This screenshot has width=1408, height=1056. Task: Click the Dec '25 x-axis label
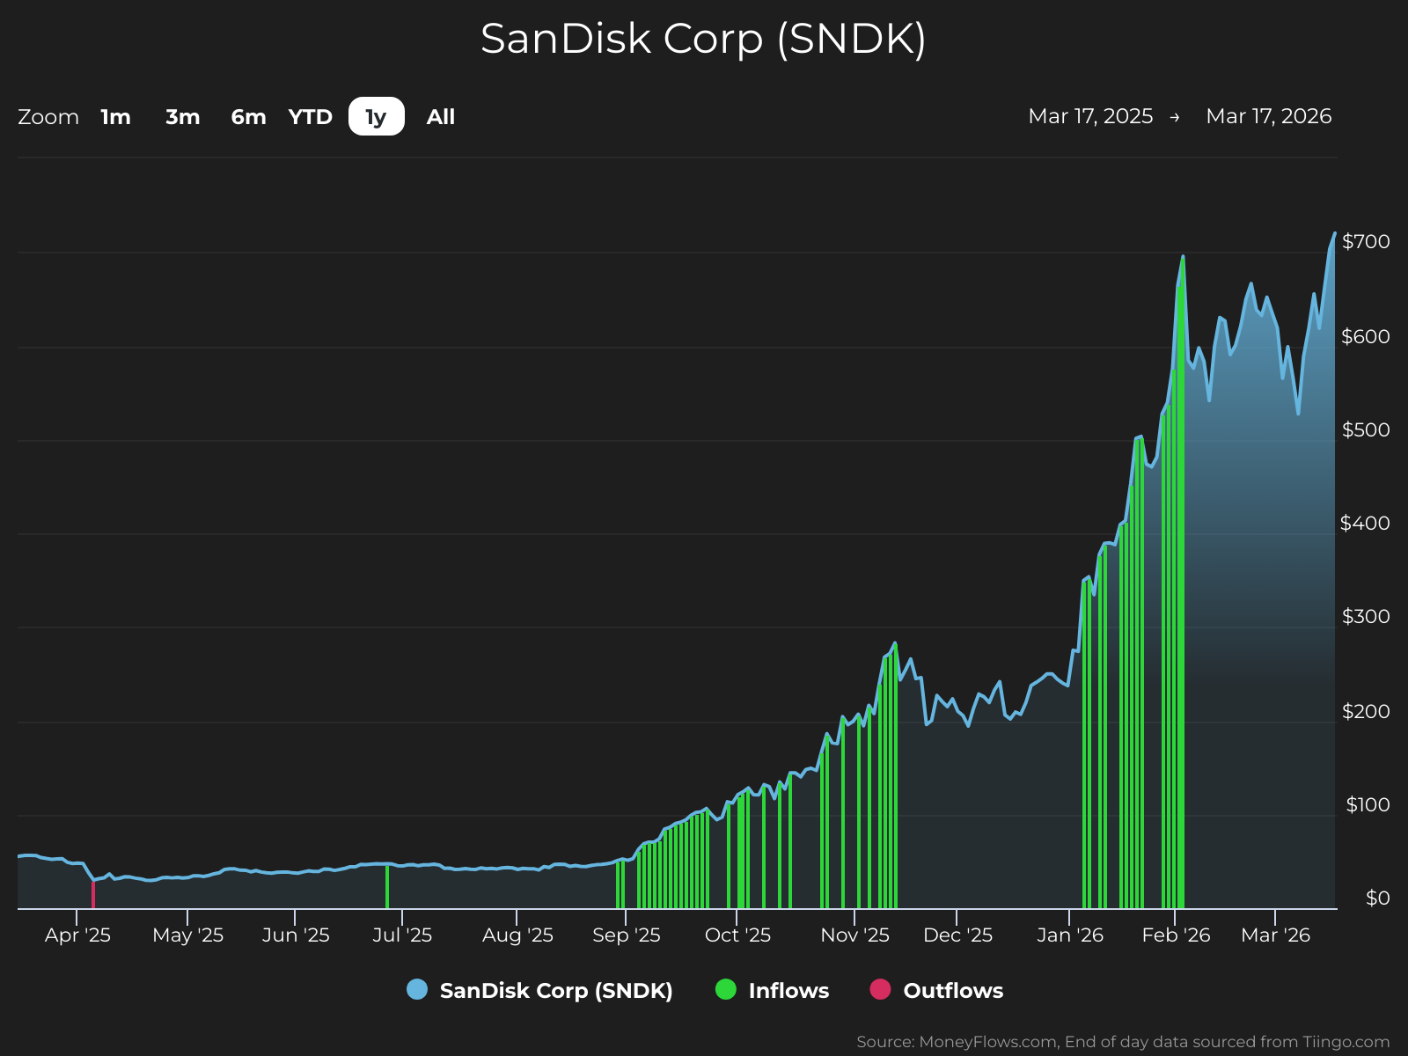(958, 935)
